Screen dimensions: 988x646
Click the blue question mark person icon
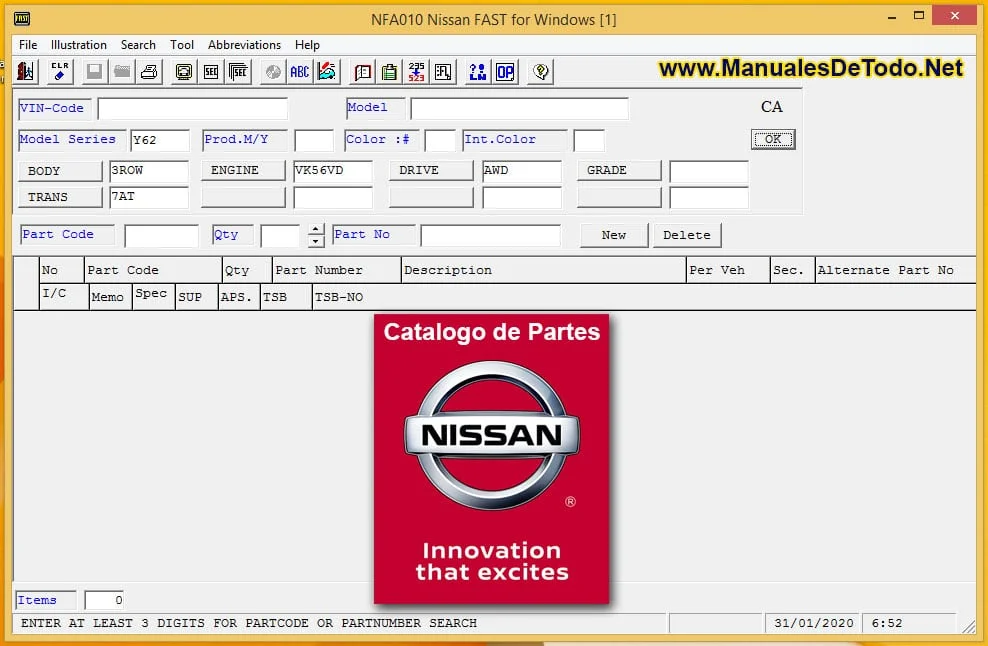click(478, 72)
